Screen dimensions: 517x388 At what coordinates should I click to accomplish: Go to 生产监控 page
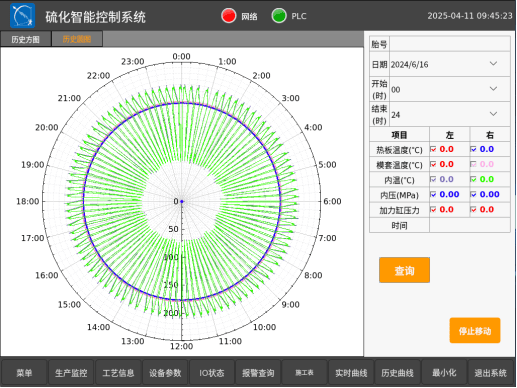(x=71, y=373)
